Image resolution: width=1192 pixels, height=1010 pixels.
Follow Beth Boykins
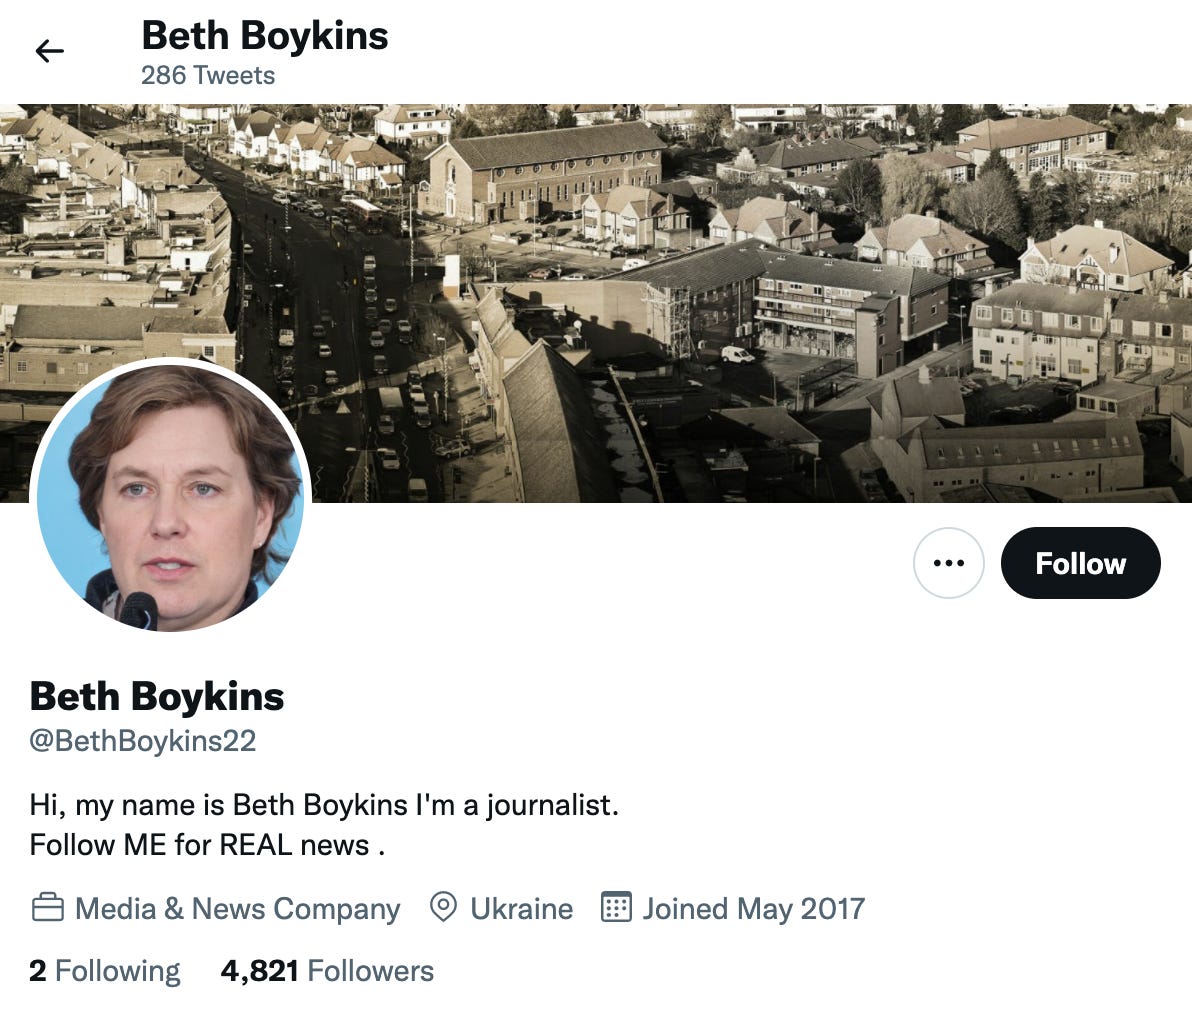point(1080,563)
